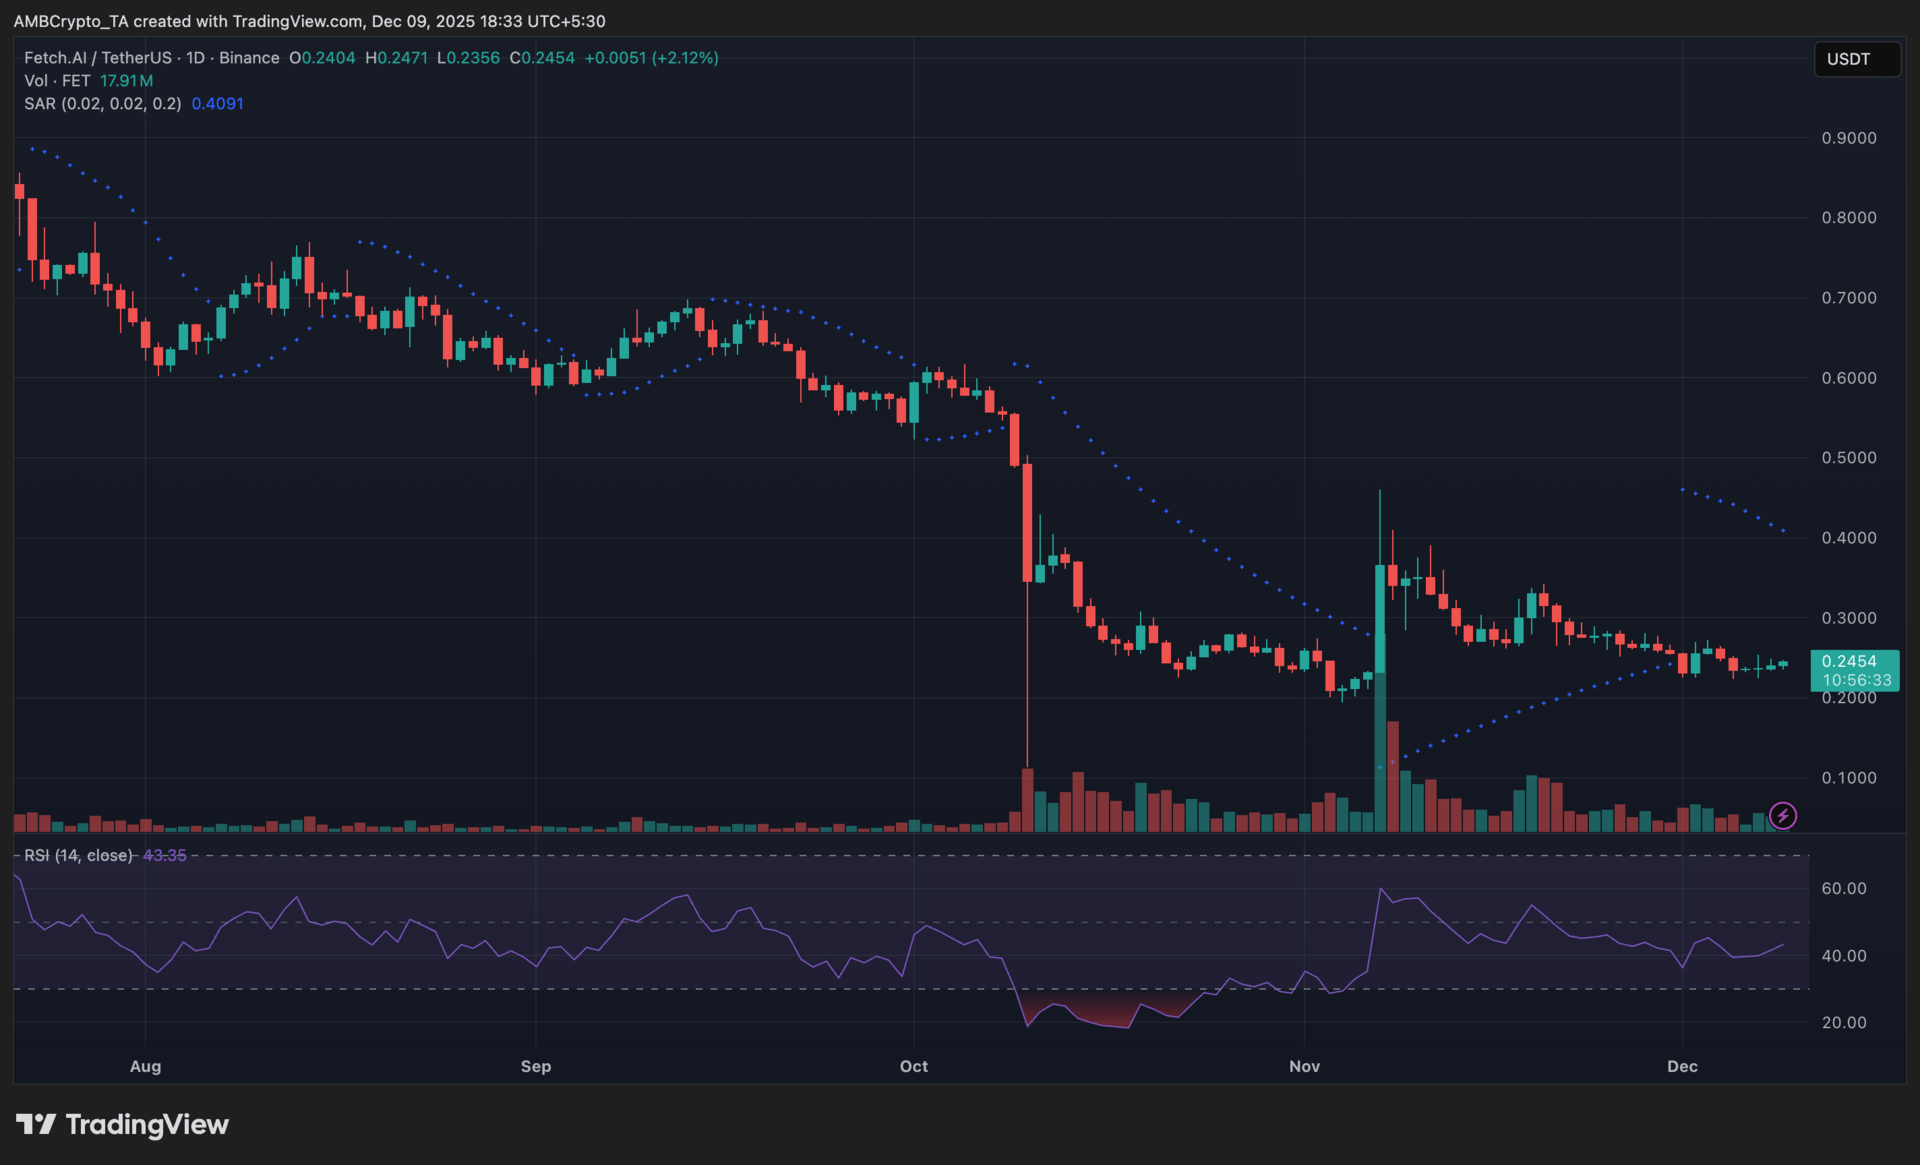The width and height of the screenshot is (1920, 1165).
Task: Click the Fetch.AI / TetherUS symbol title
Action: (97, 58)
